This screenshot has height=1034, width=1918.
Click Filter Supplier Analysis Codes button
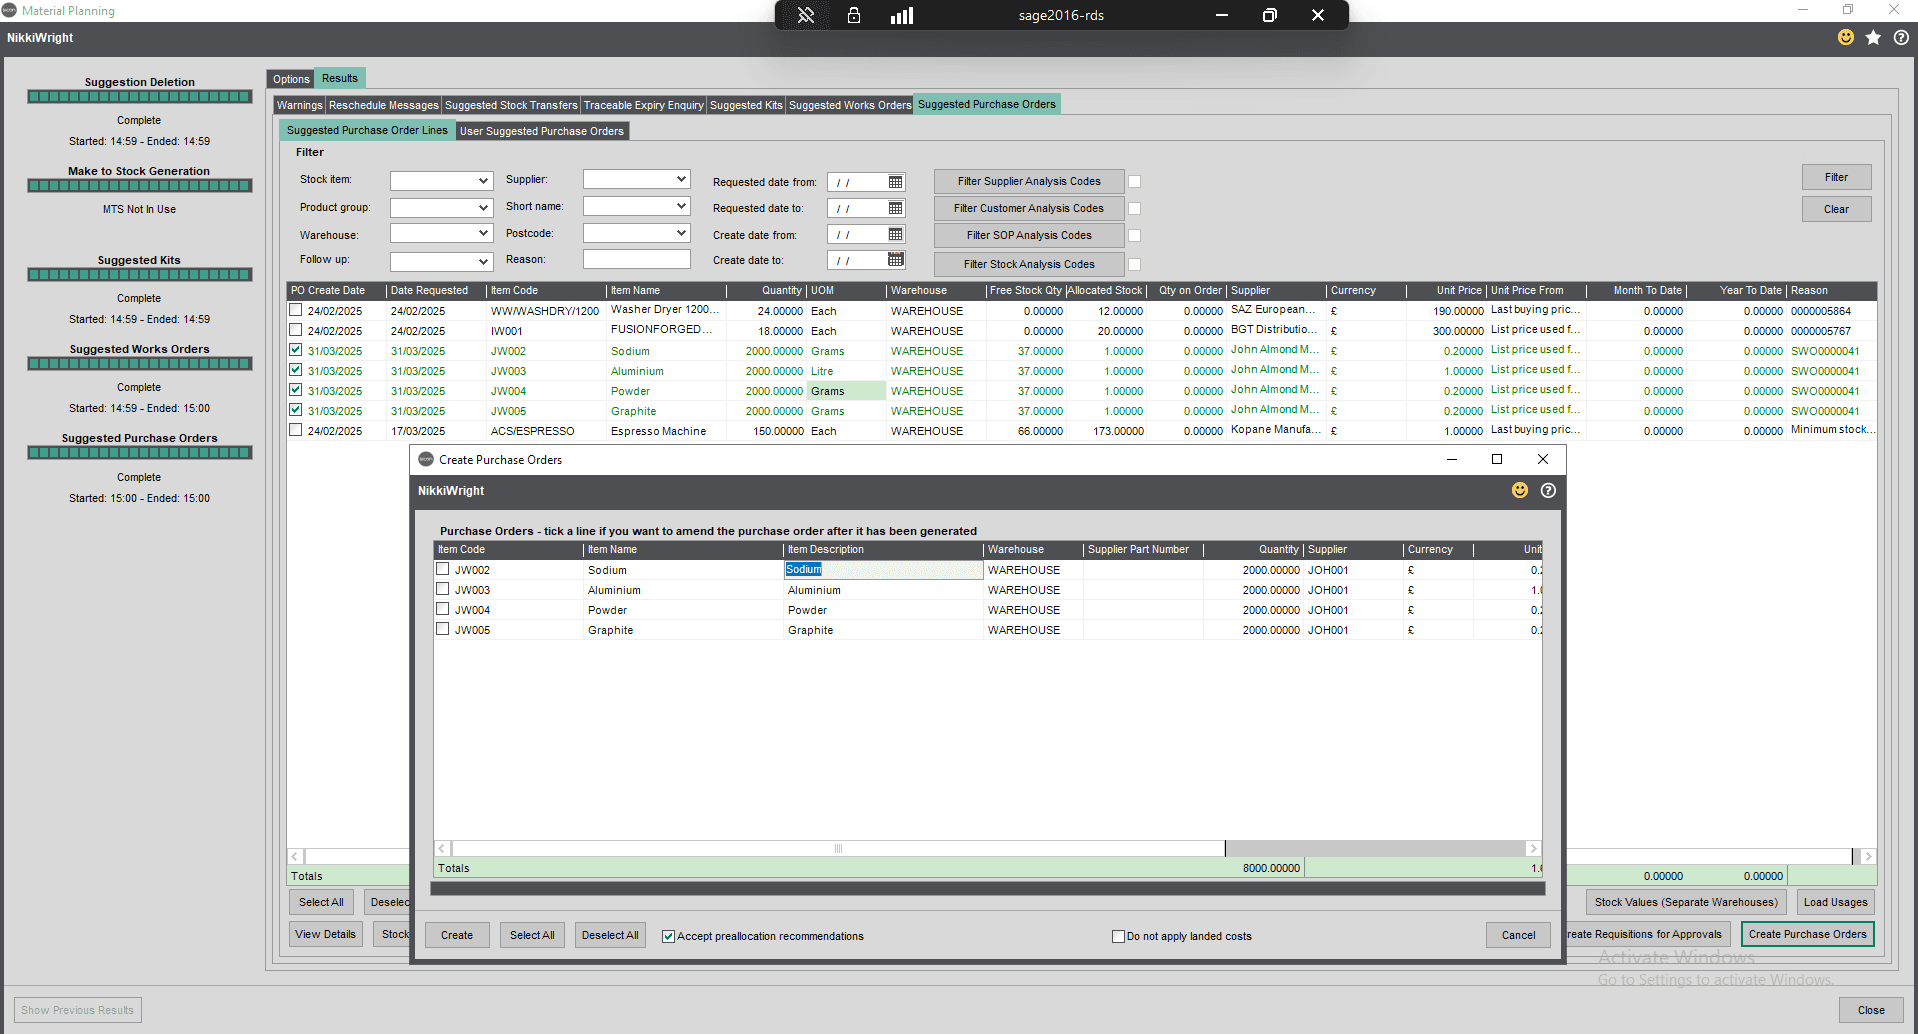coord(1029,181)
